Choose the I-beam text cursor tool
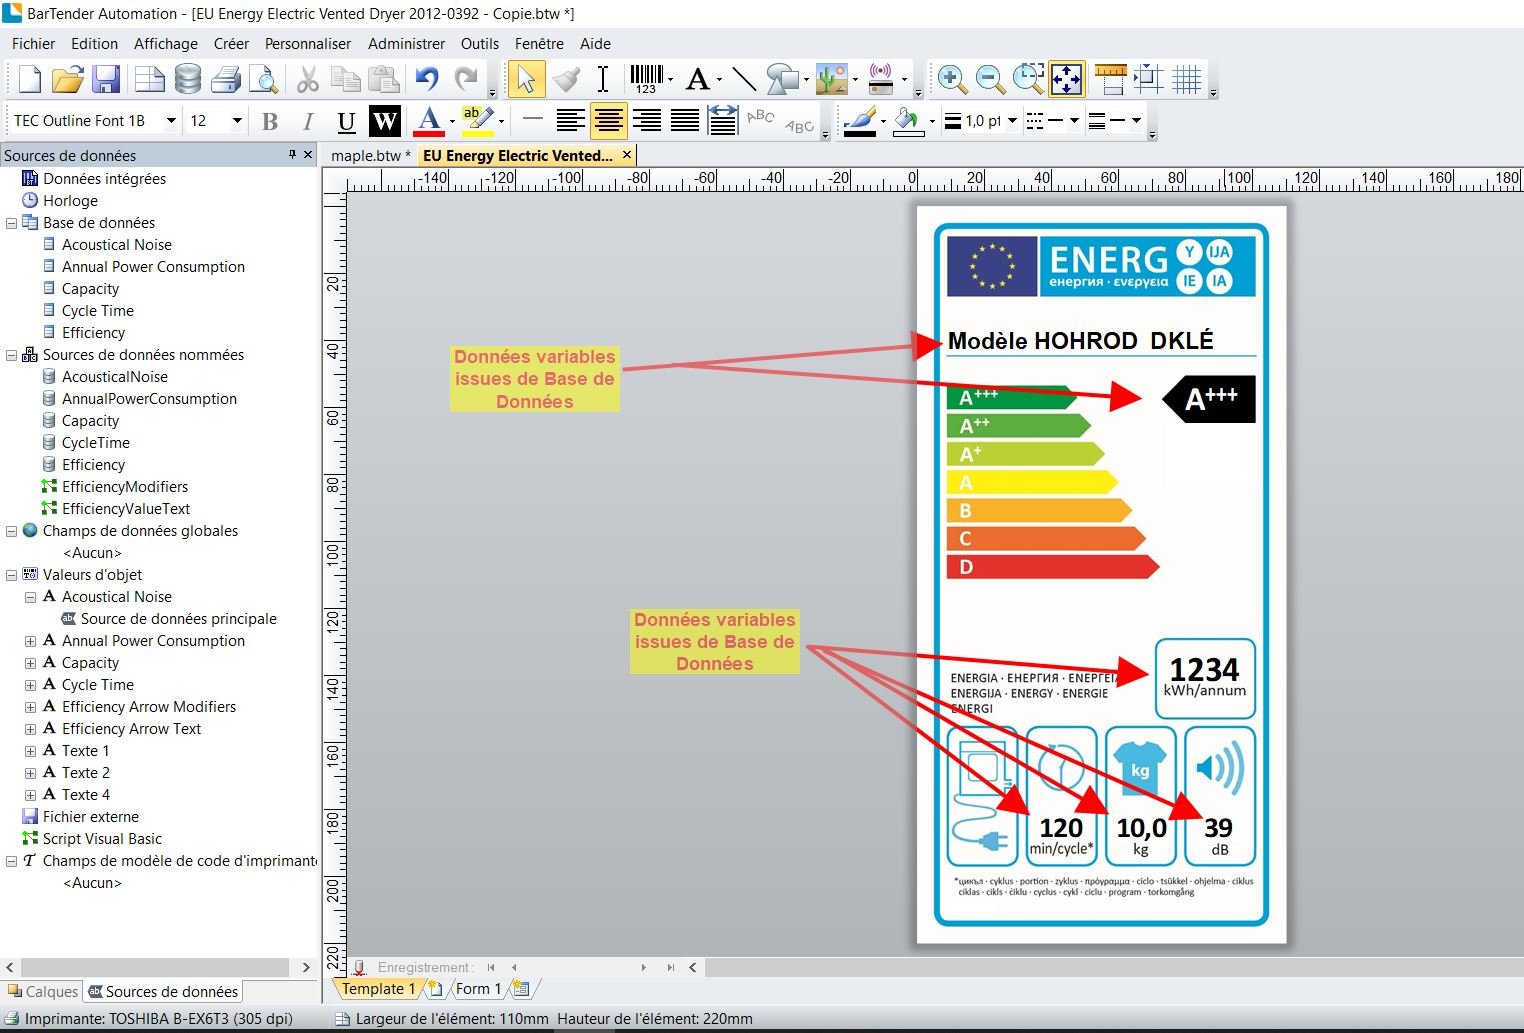The height and width of the screenshot is (1033, 1524). (603, 79)
